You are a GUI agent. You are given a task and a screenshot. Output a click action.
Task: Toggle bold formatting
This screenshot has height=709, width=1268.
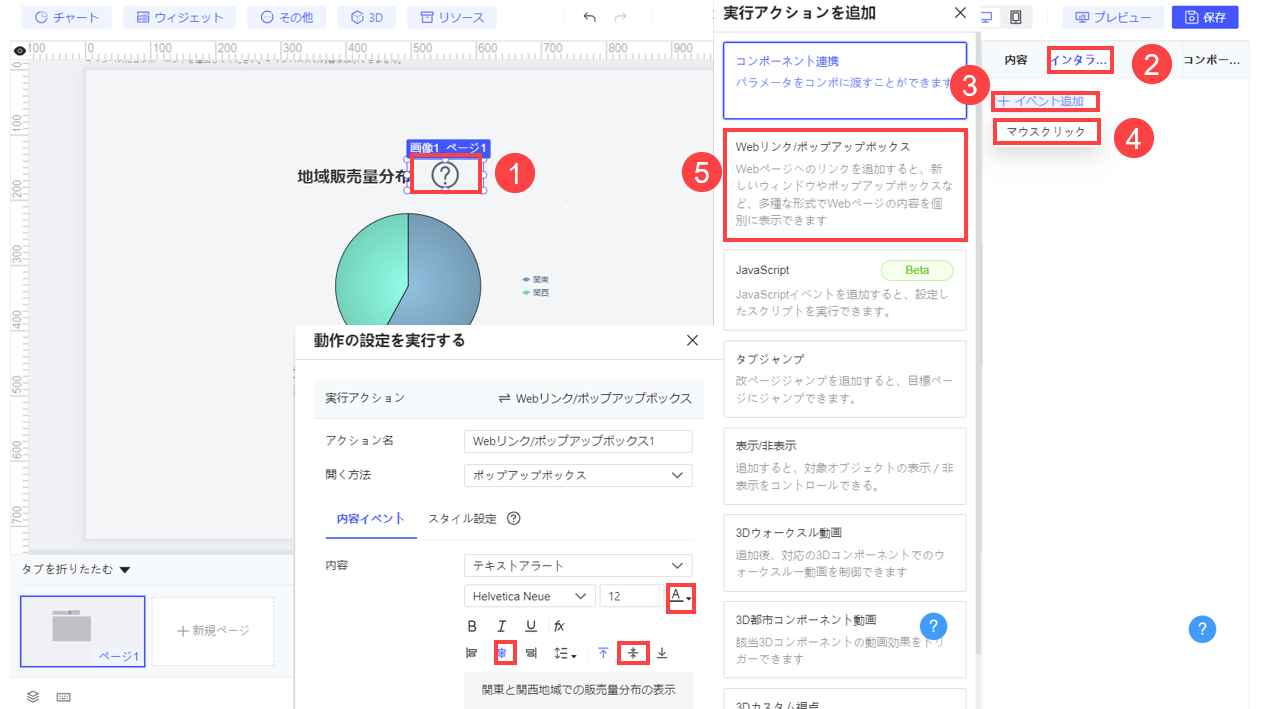click(x=472, y=626)
